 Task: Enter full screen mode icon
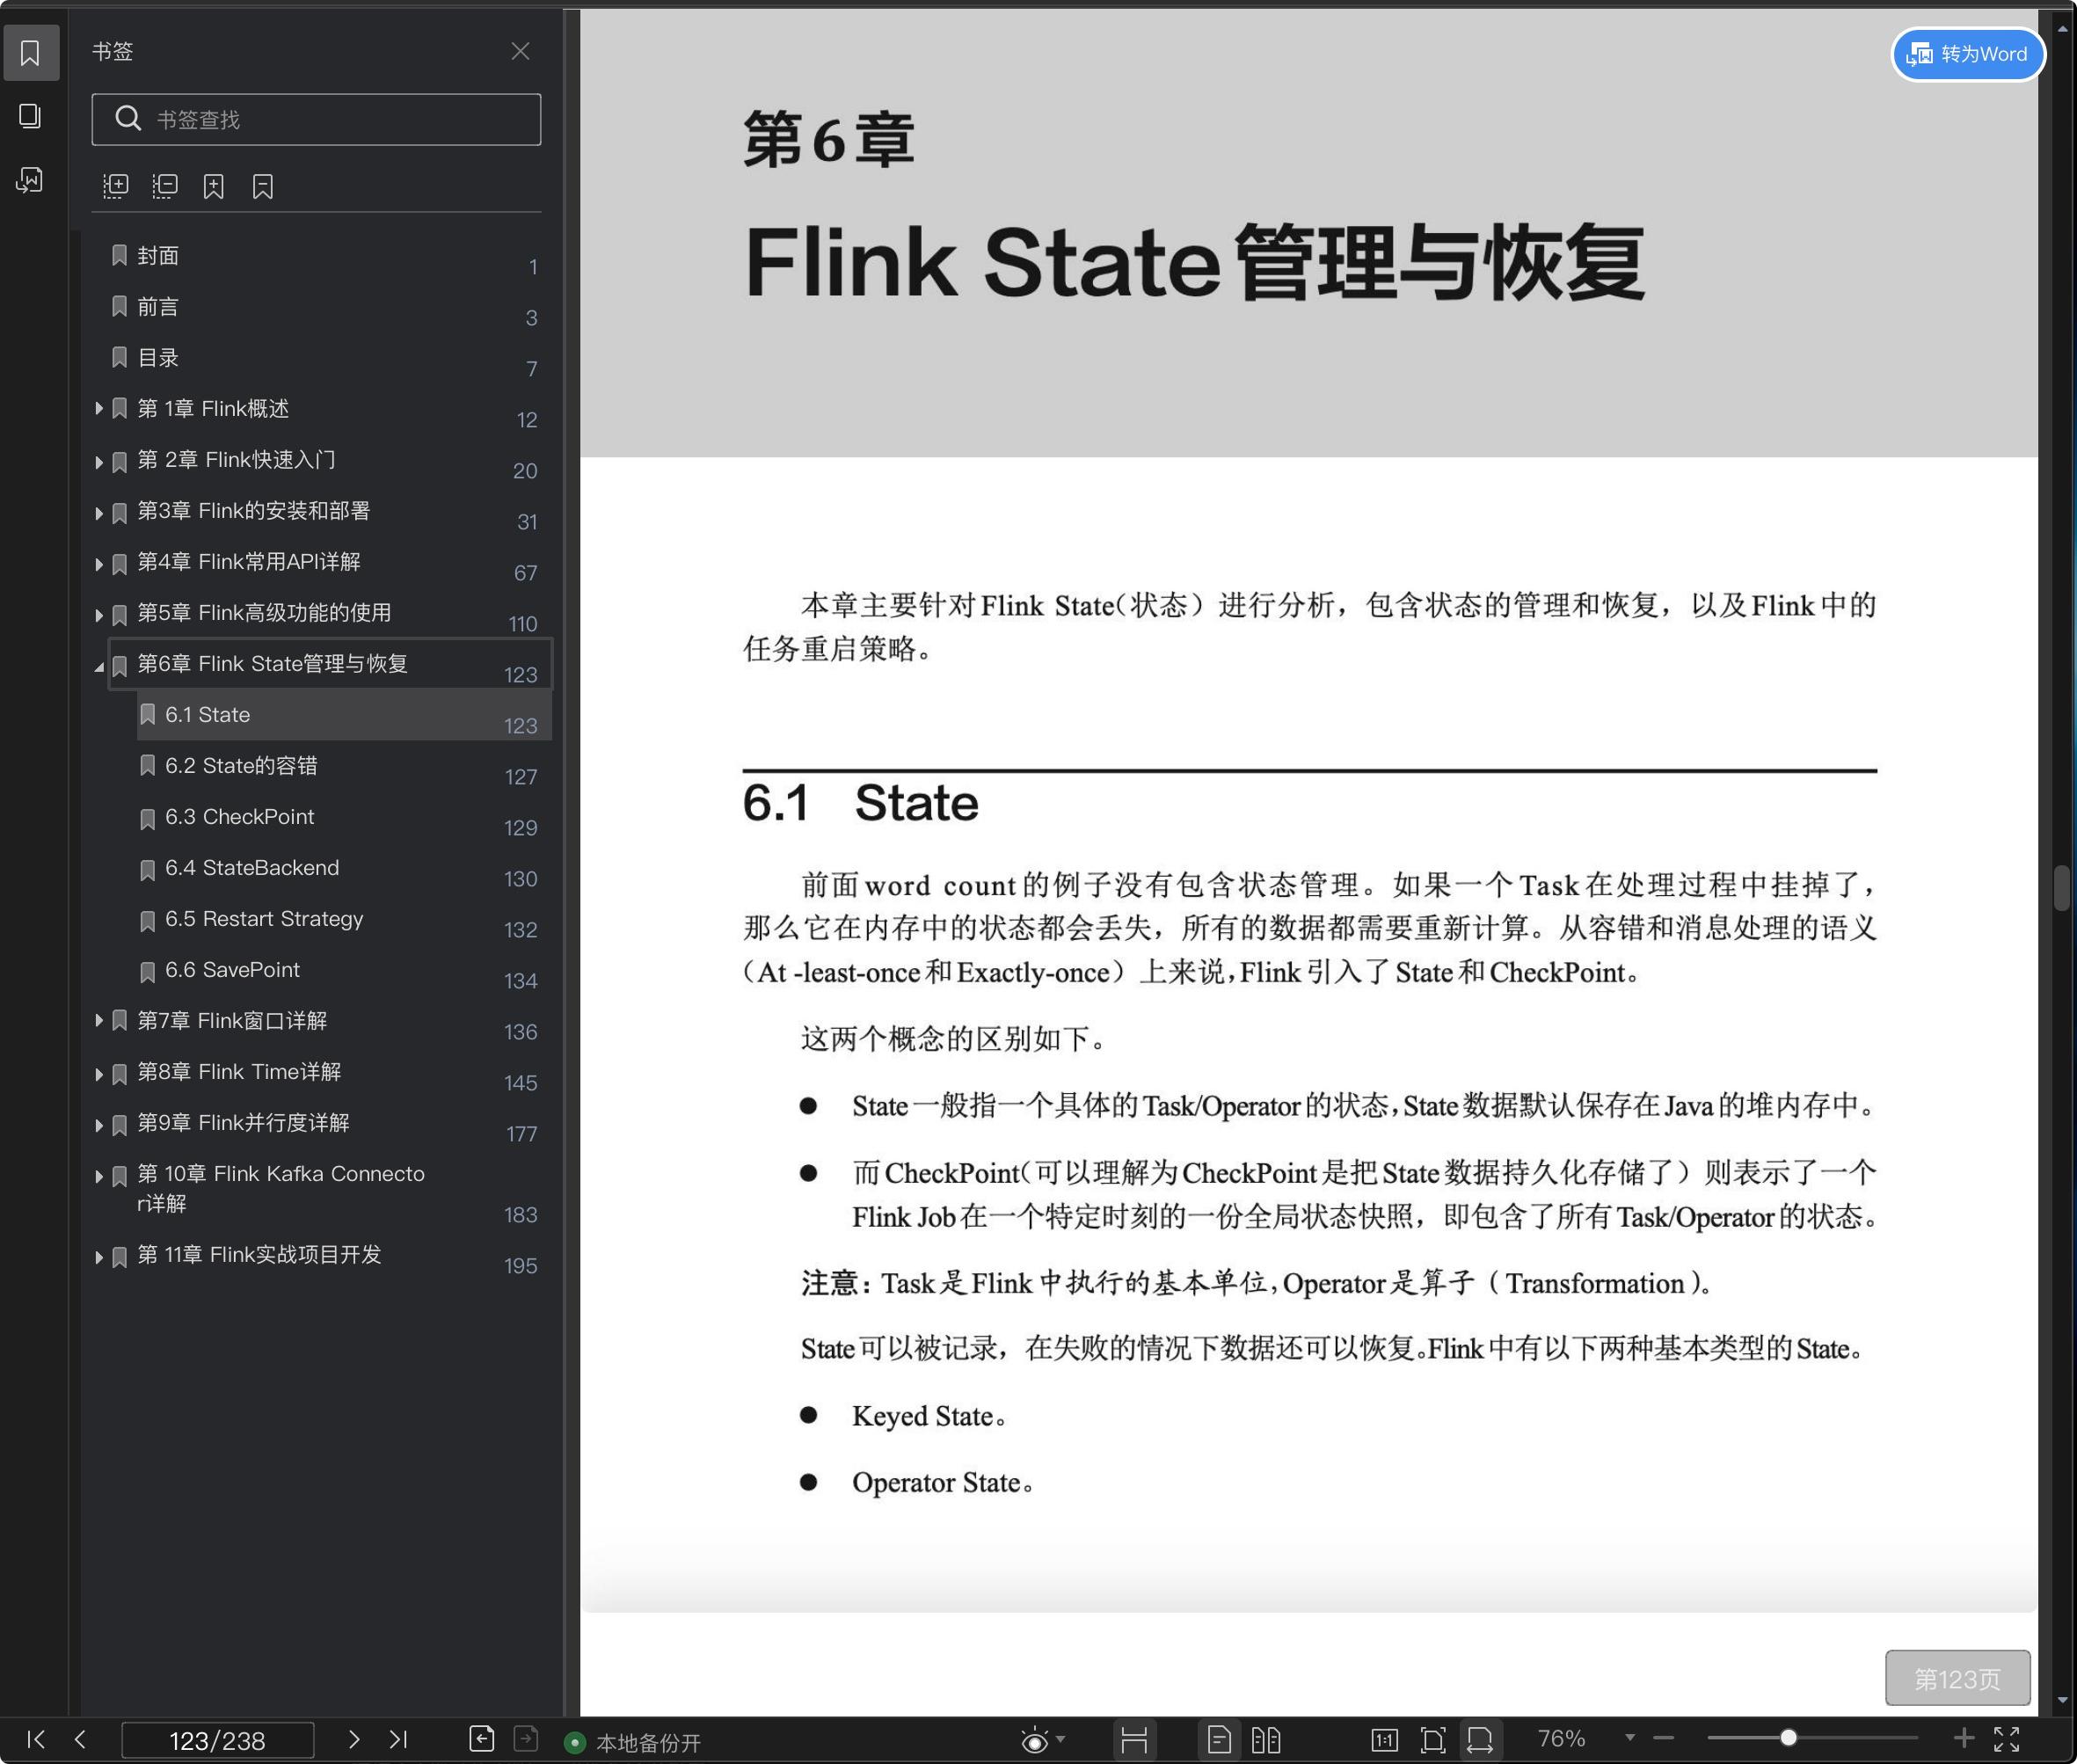tap(2007, 1739)
